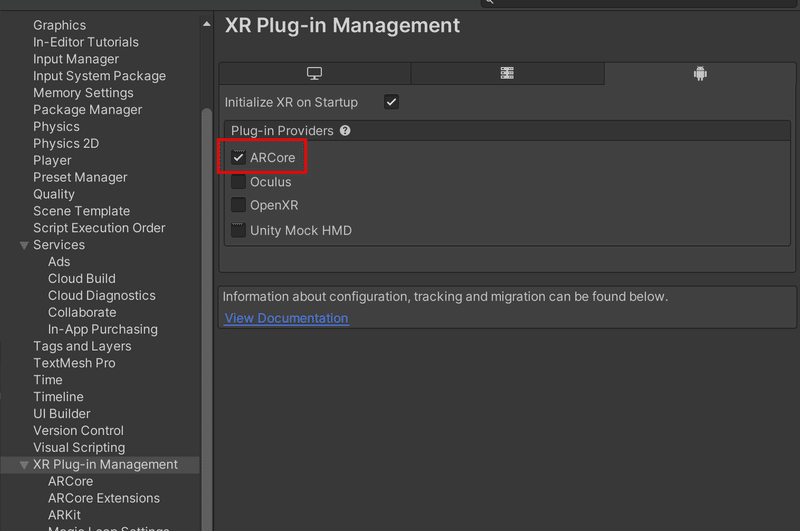Viewport: 800px width, 531px height.
Task: Select Timeline settings
Action: 58,396
